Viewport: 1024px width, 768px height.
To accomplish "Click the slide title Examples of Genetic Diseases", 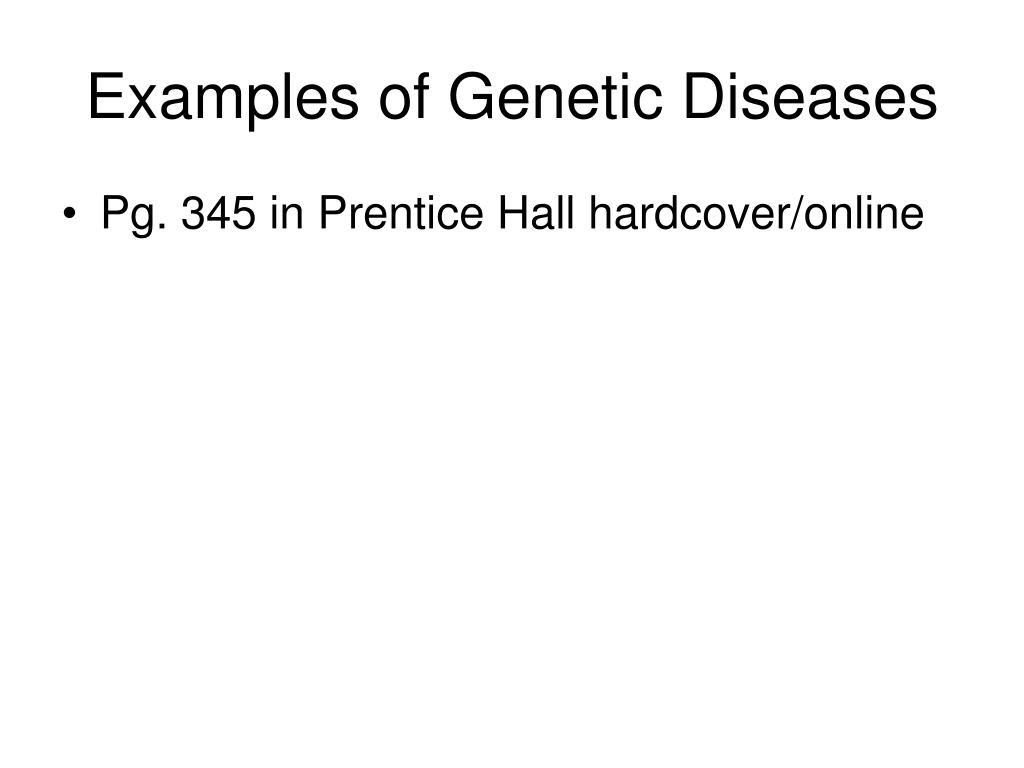I will [513, 98].
